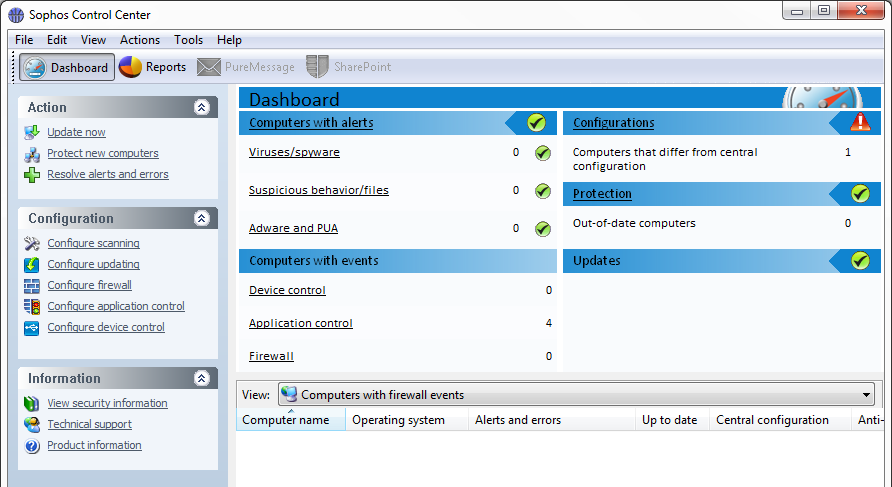This screenshot has height=487, width=892.
Task: Open the Configure firewall link
Action: tap(89, 285)
